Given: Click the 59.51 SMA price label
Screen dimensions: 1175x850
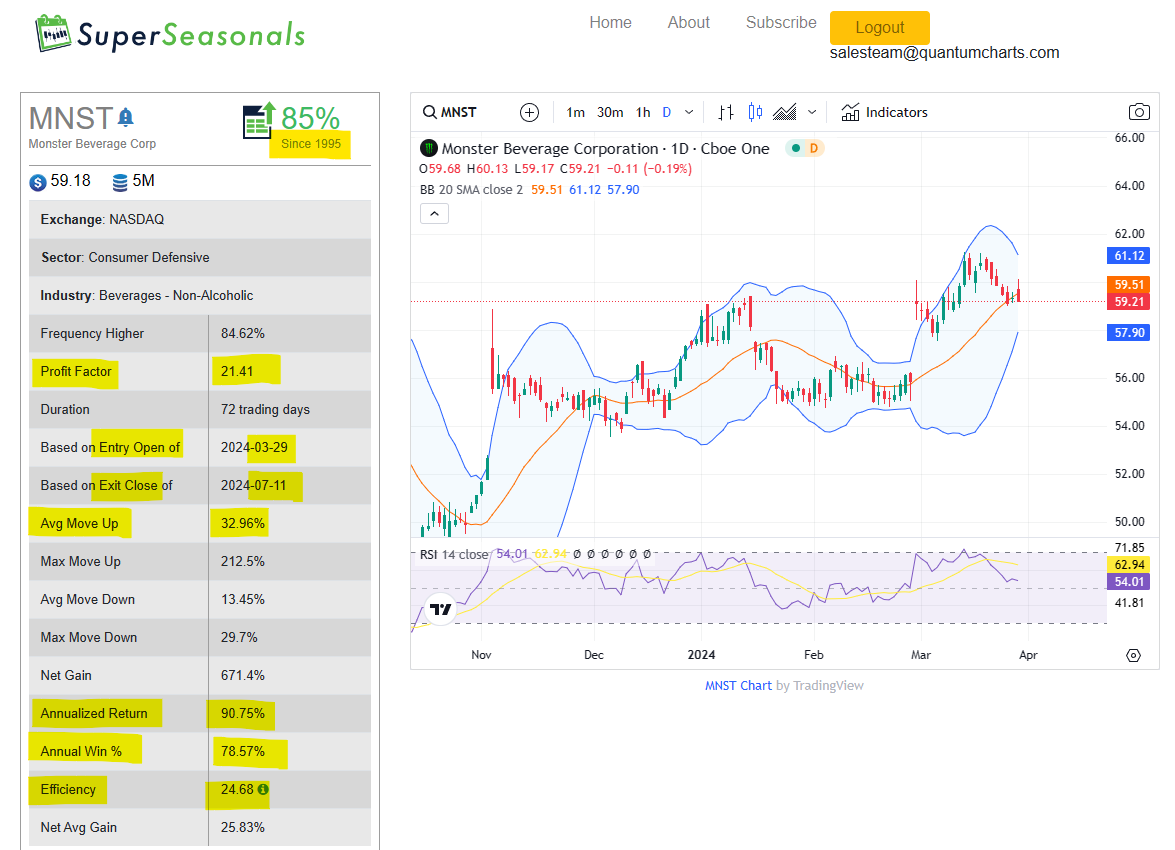Looking at the screenshot, I should click(1129, 285).
